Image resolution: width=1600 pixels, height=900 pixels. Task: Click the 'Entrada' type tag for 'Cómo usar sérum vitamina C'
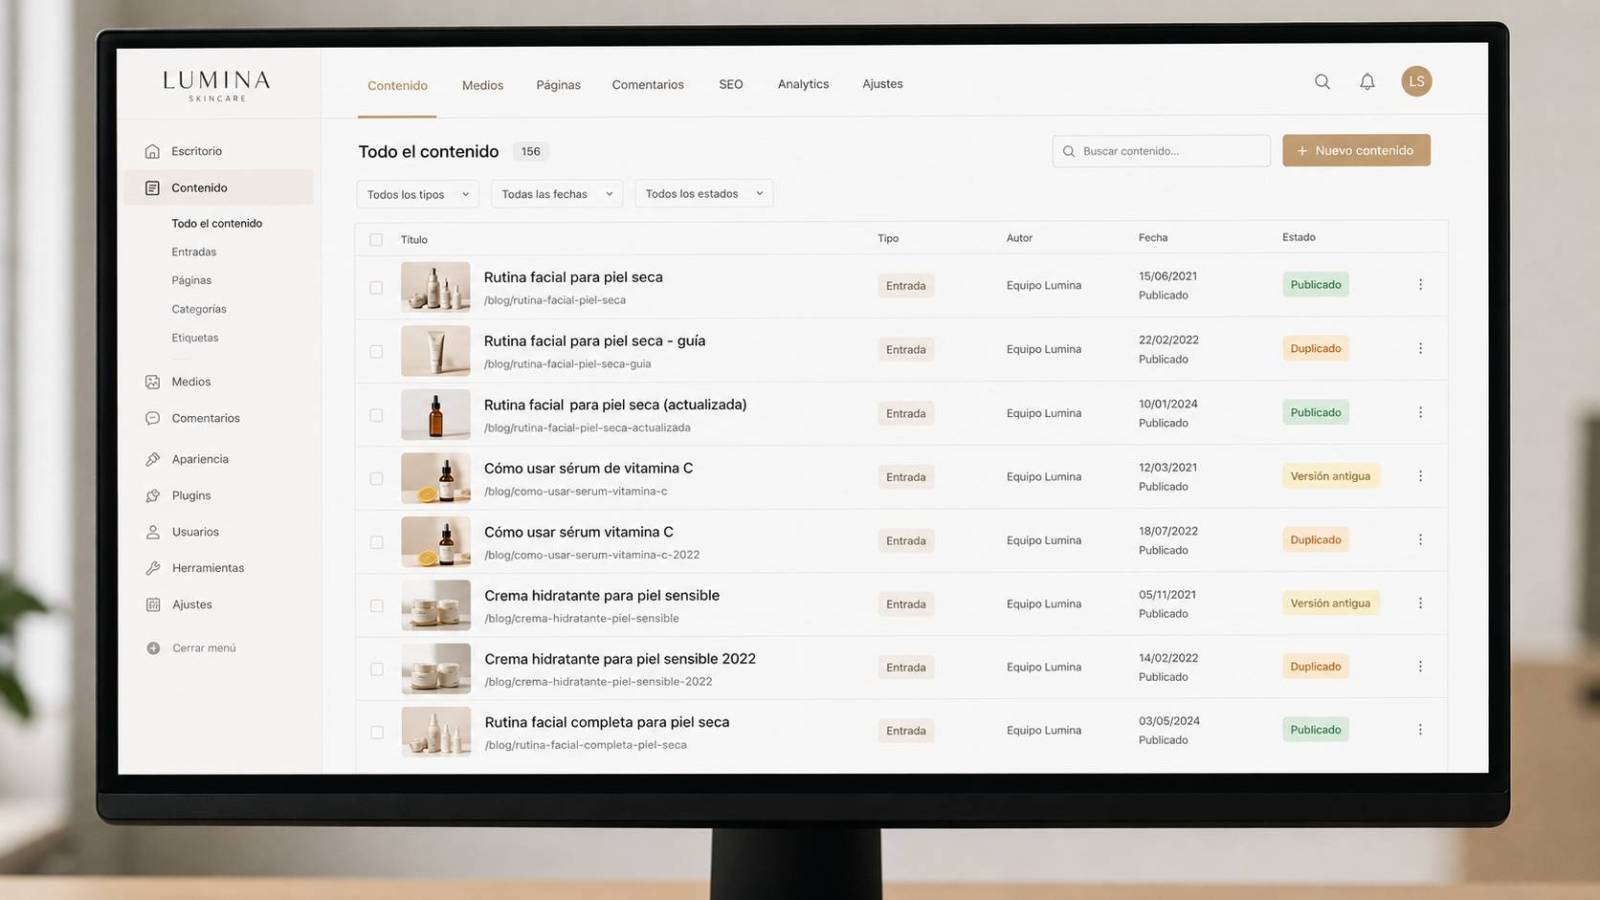(x=906, y=541)
